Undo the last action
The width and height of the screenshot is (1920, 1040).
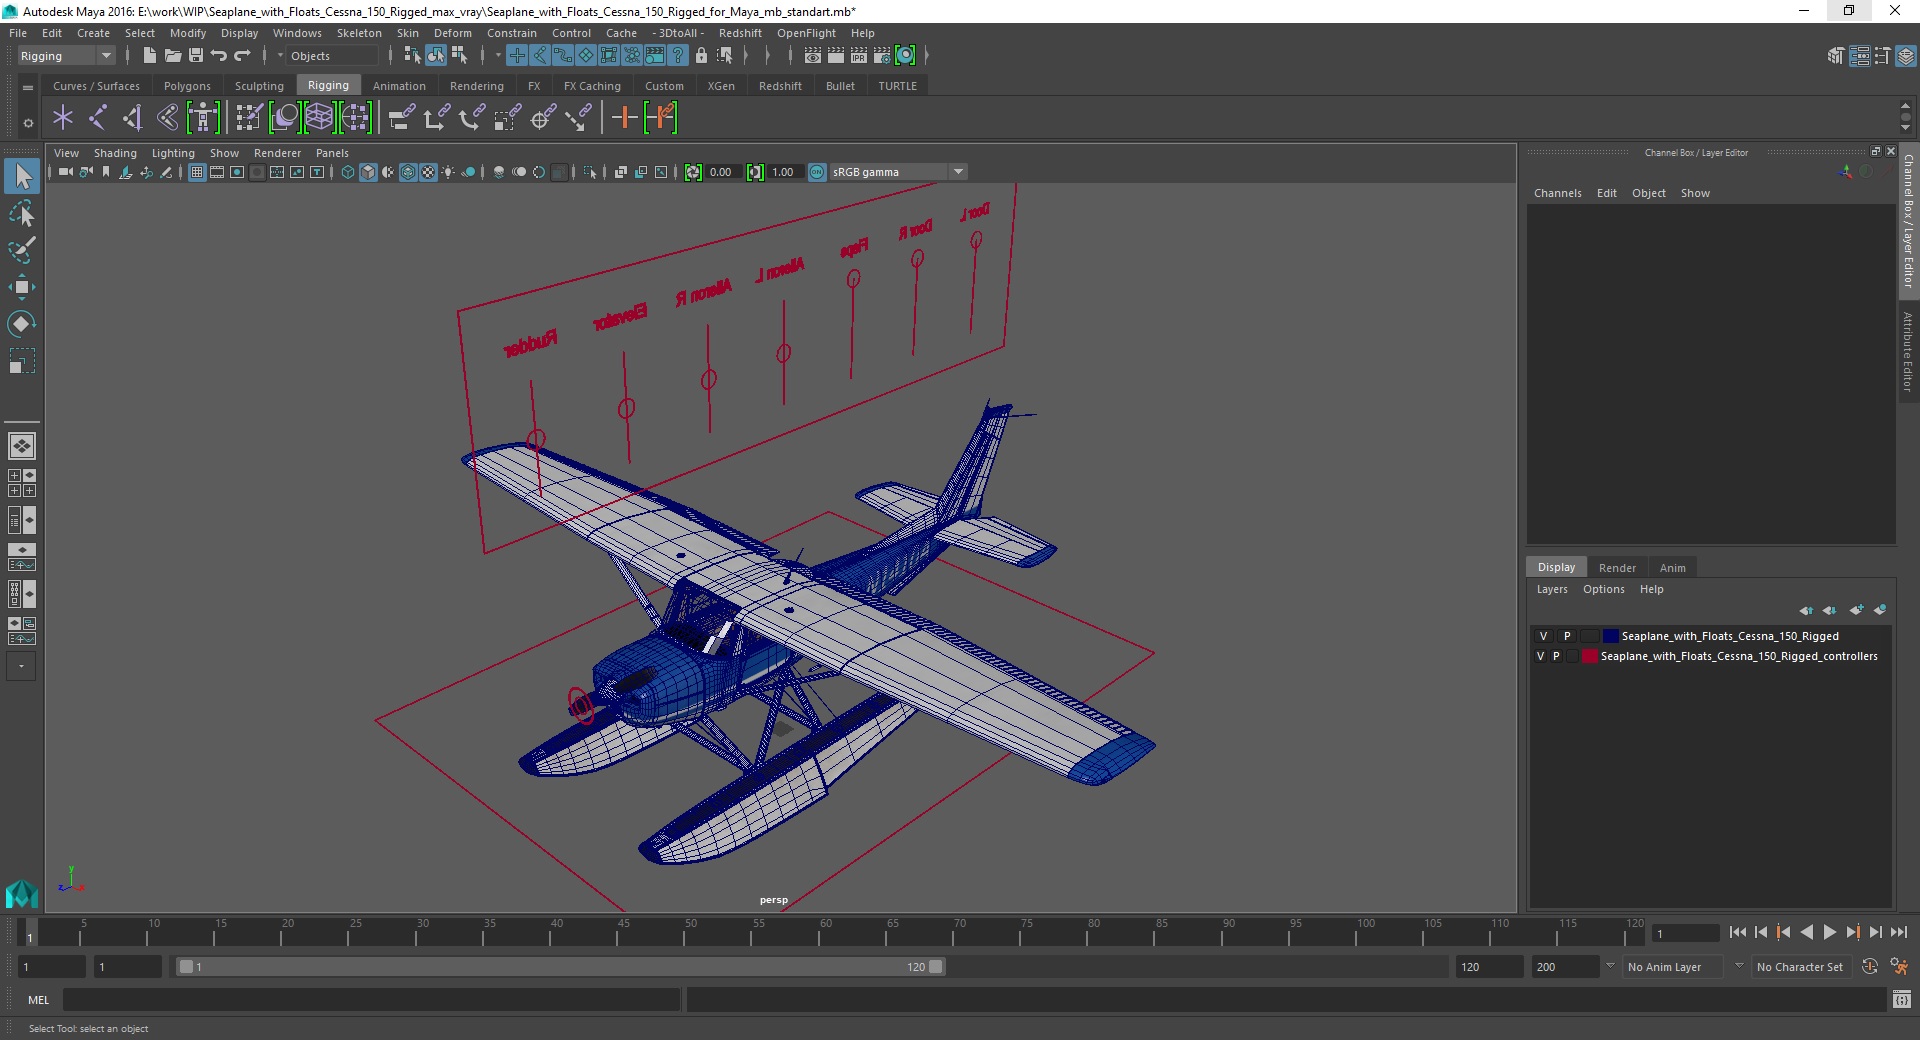pyautogui.click(x=219, y=56)
